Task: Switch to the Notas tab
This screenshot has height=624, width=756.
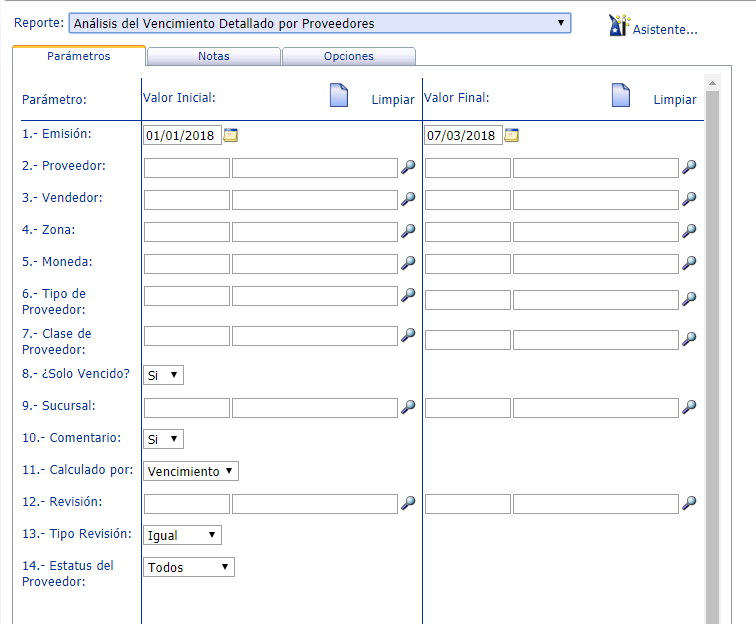Action: click(x=213, y=57)
